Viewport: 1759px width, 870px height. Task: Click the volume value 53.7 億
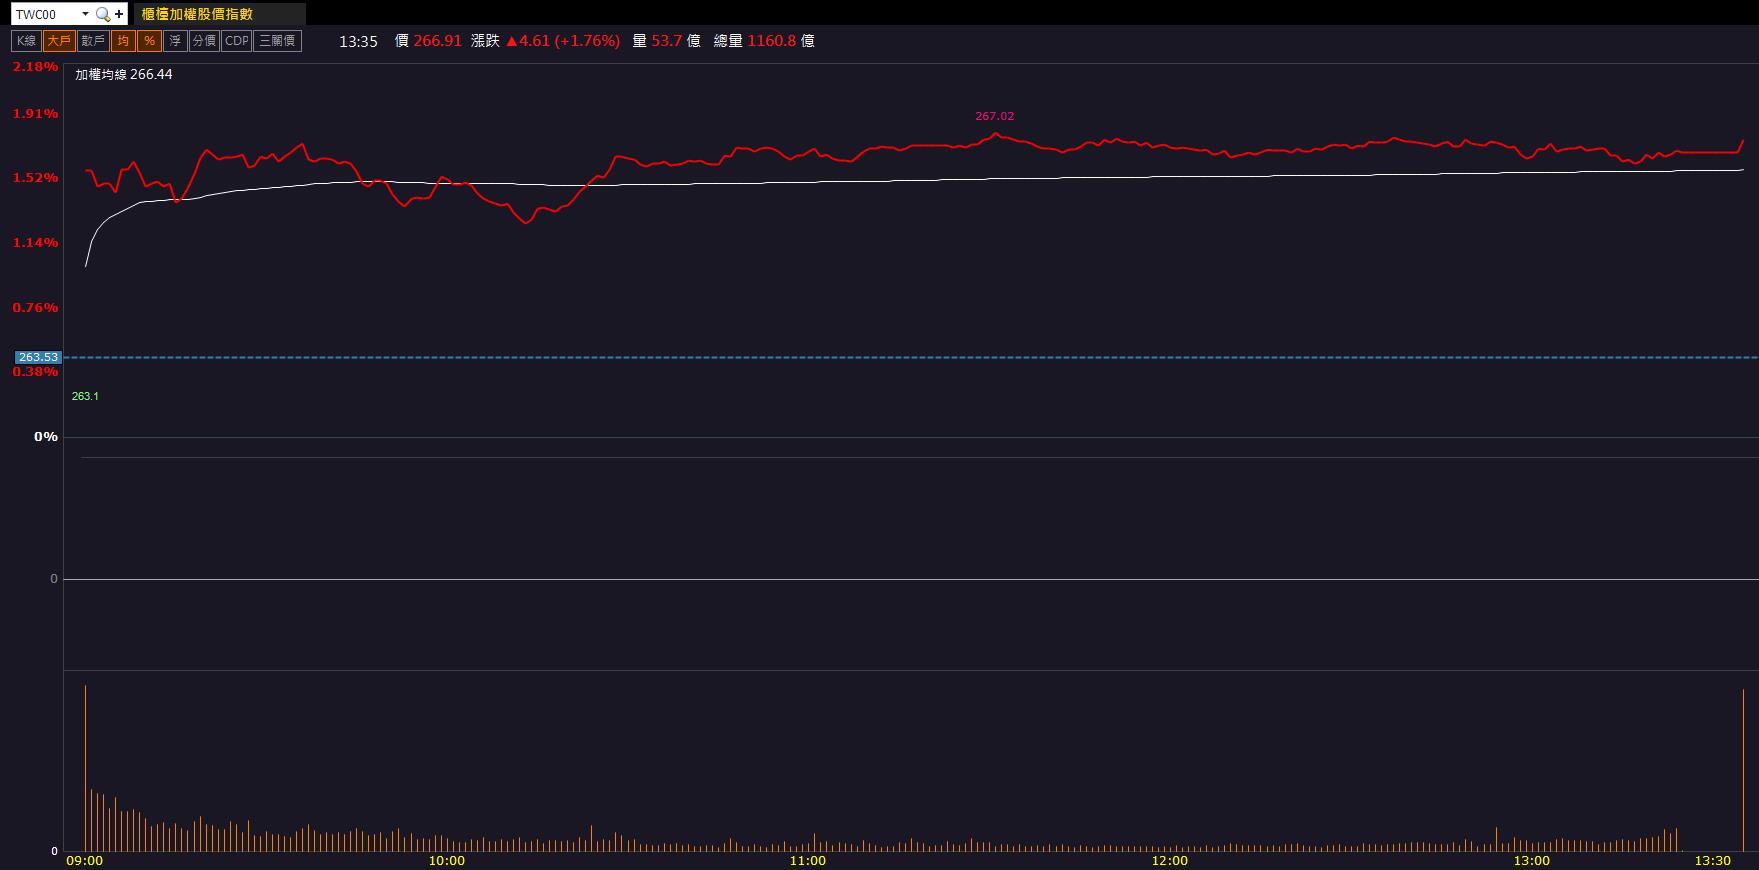[x=677, y=41]
